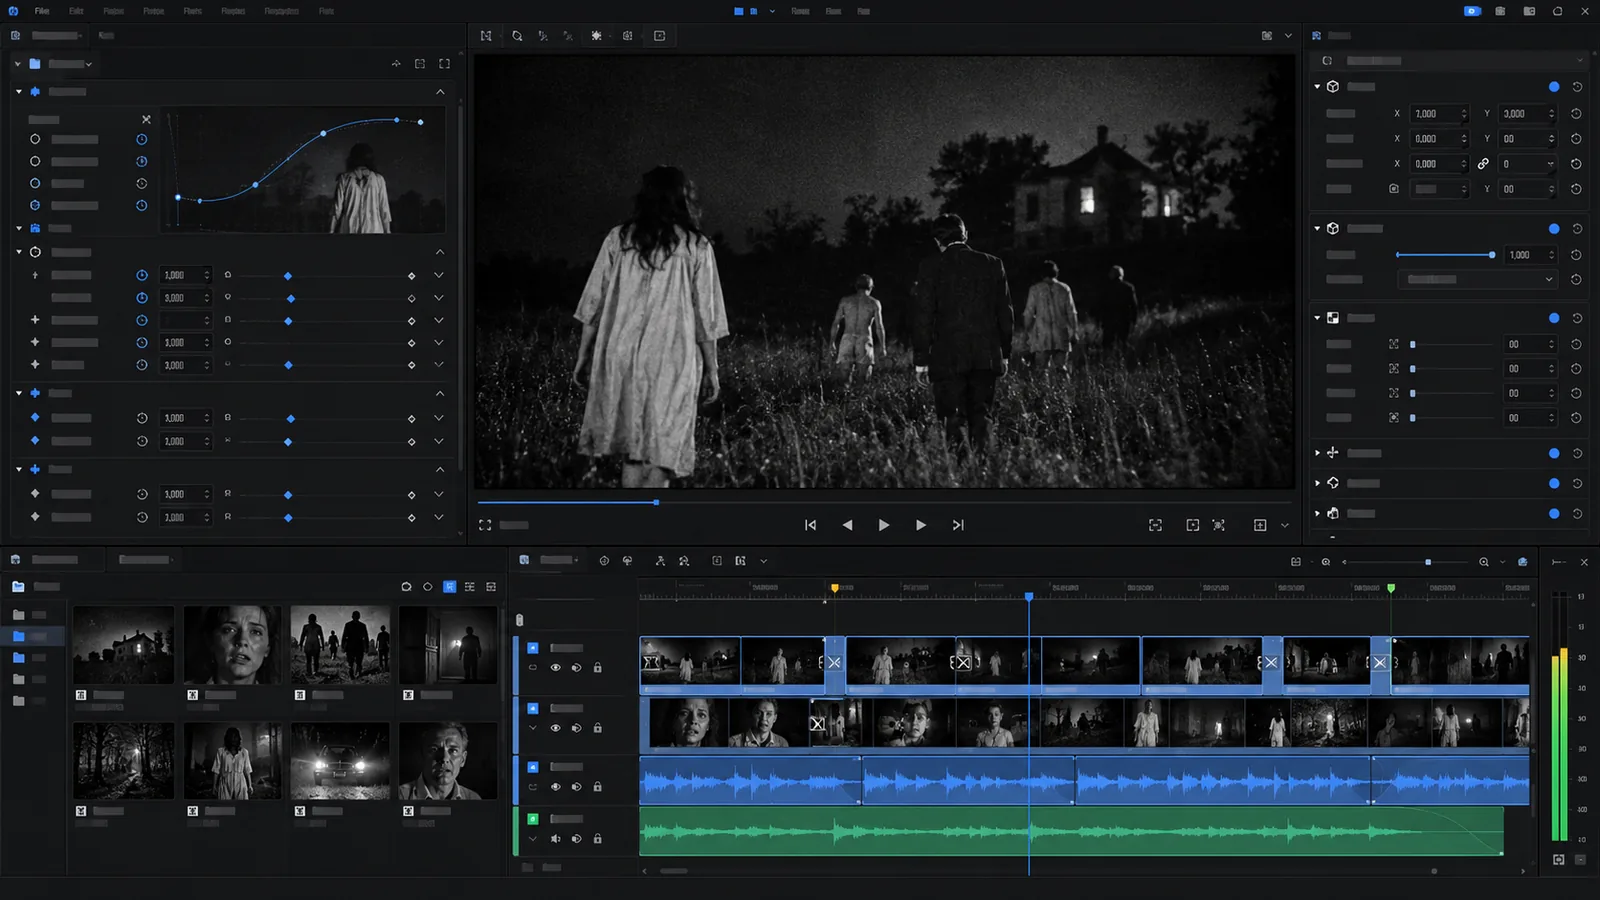
Task: Expand the four-arrows section in inspector
Action: [1317, 453]
